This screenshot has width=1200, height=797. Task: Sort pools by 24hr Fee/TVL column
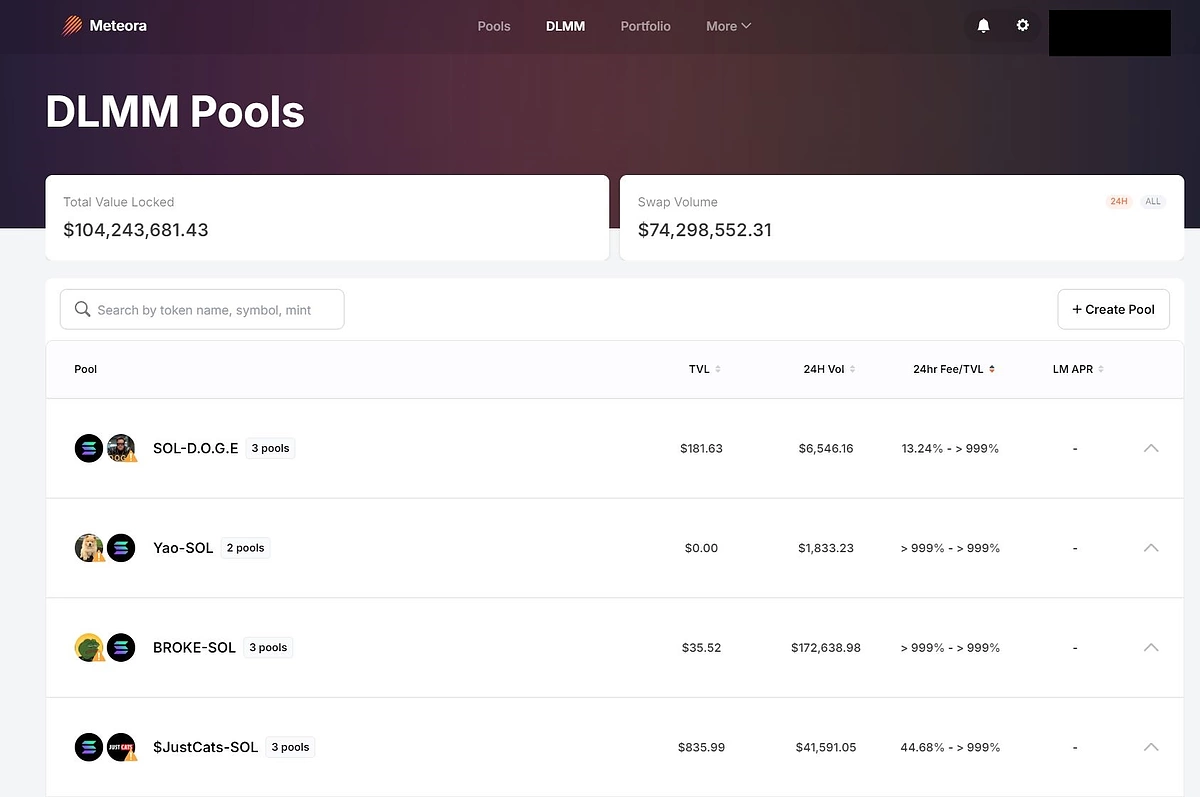click(x=954, y=369)
